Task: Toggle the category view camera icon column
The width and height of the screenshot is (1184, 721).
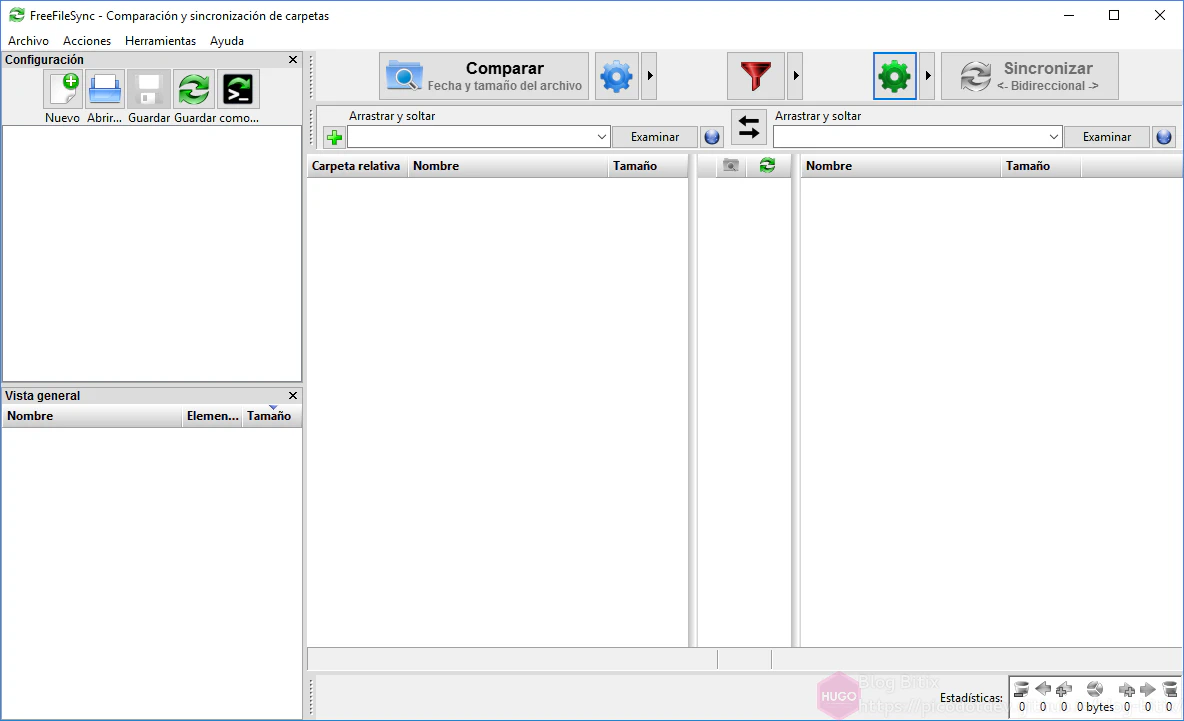Action: tap(731, 166)
